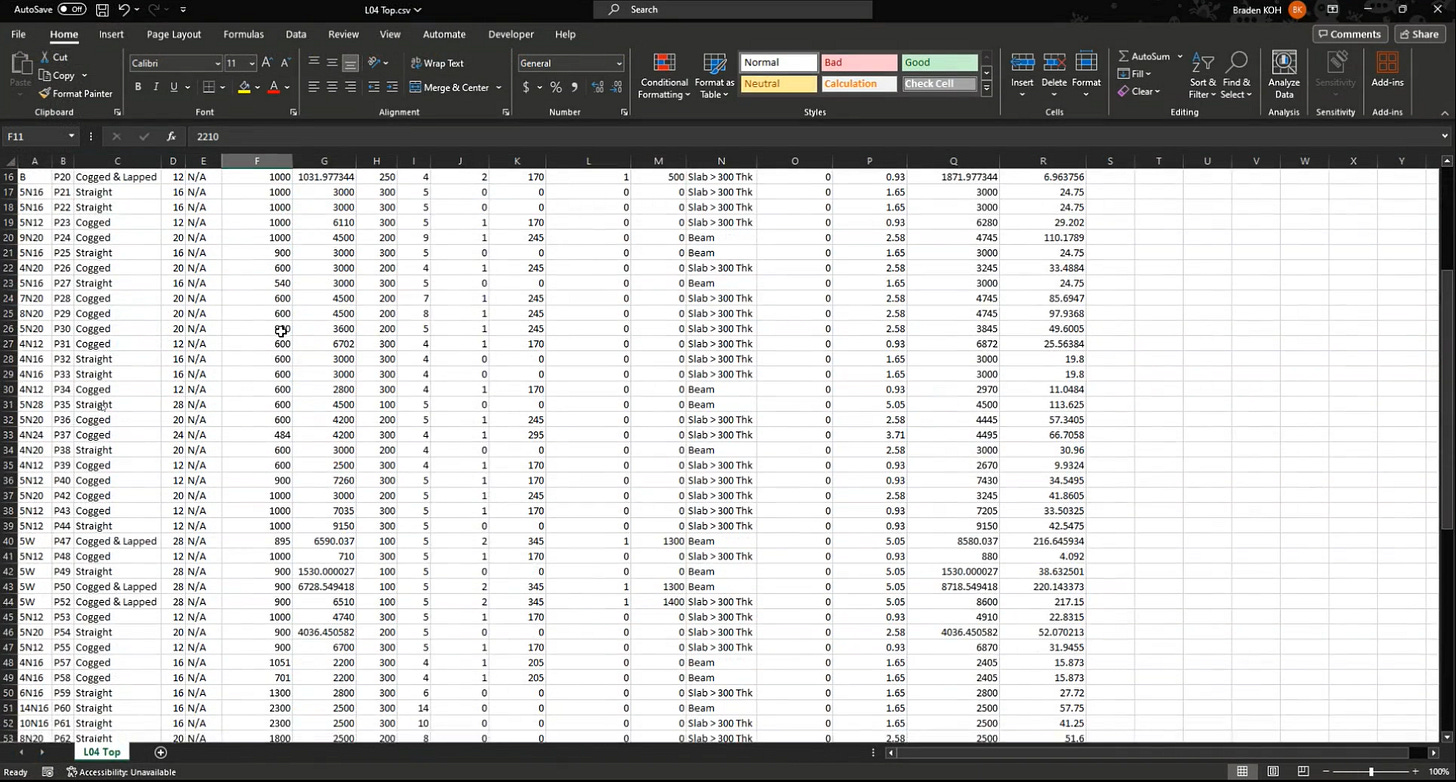Click the Undo arrow icon
The image size is (1456, 782).
pyautogui.click(x=124, y=10)
